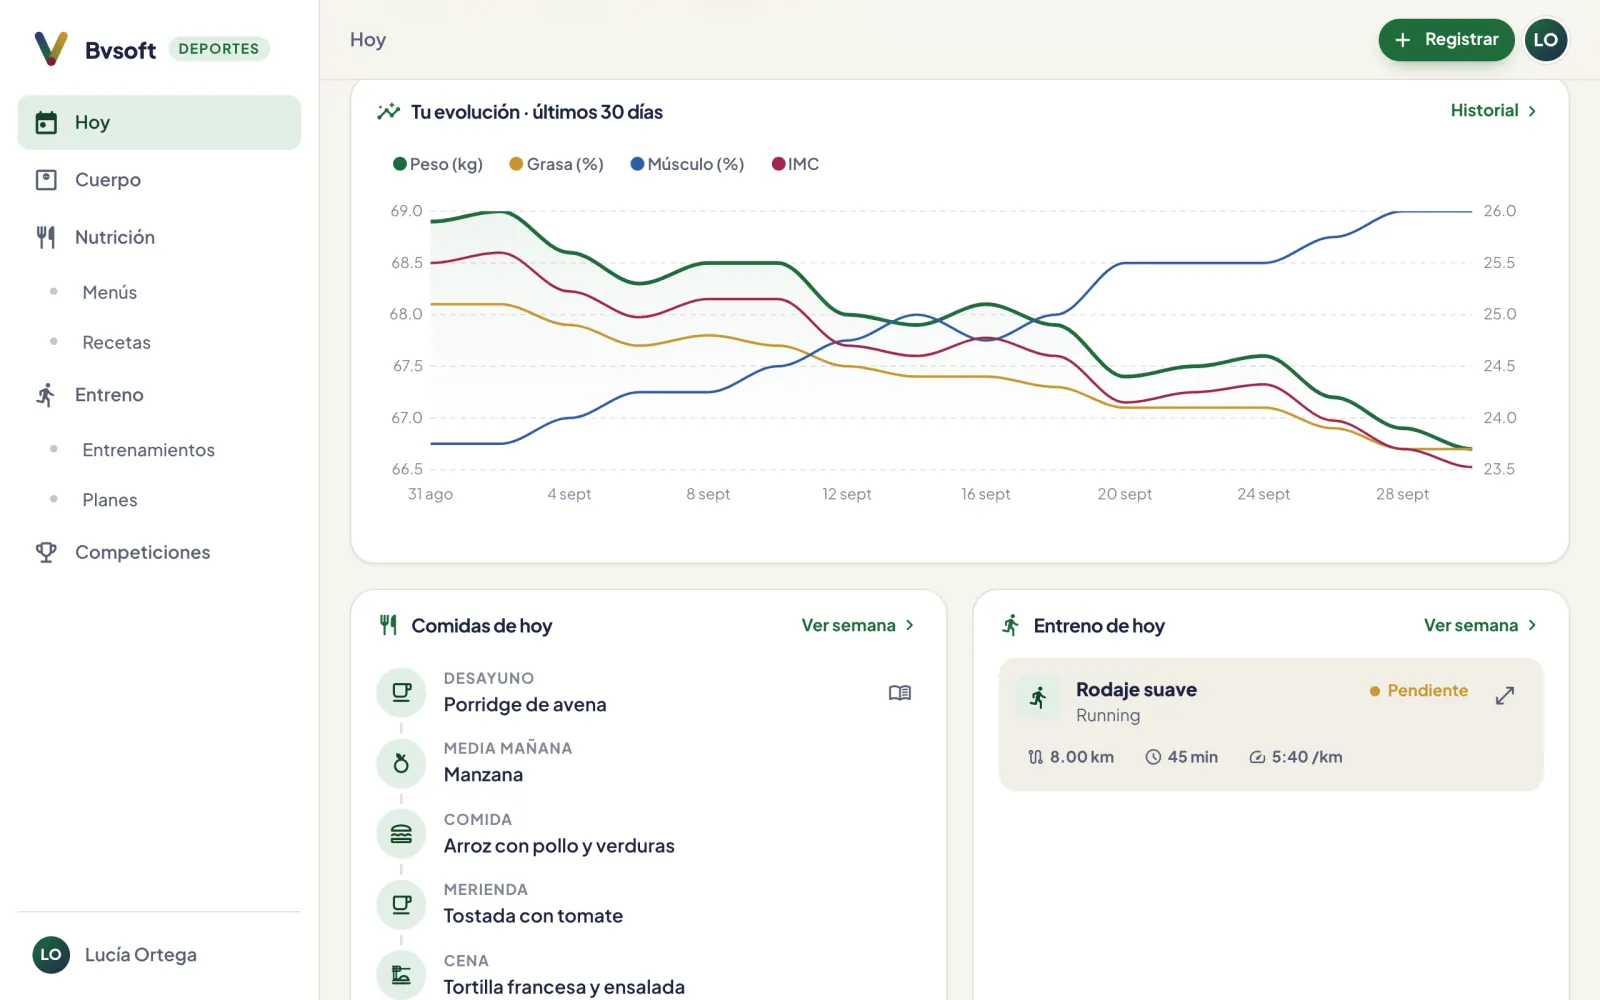Expand the Rodaje suave workout card
1600x1000 pixels.
click(1505, 695)
